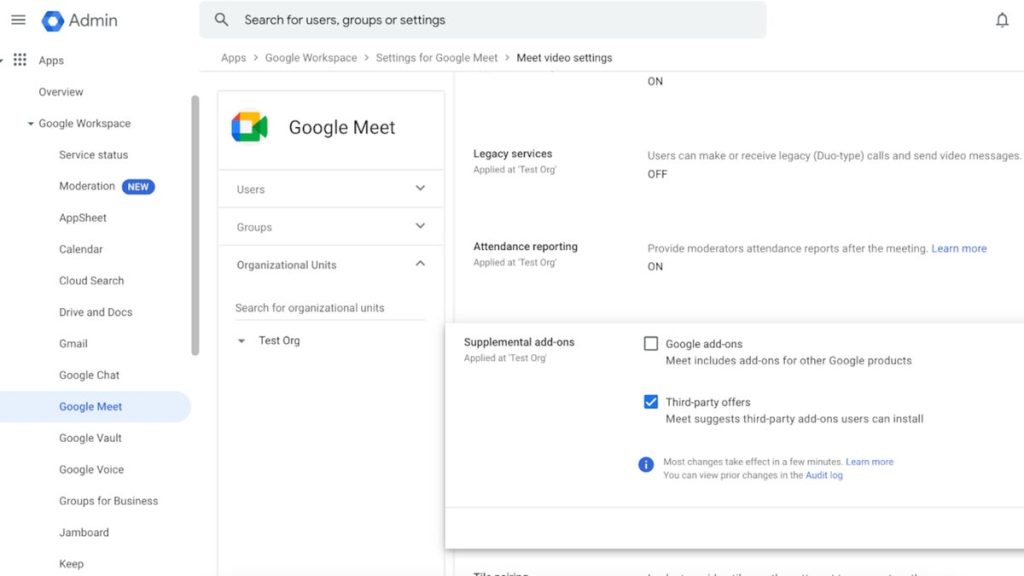Screen dimensions: 1024x576
Task: Collapse Google Workspace in the sidebar
Action: [x=31, y=124]
